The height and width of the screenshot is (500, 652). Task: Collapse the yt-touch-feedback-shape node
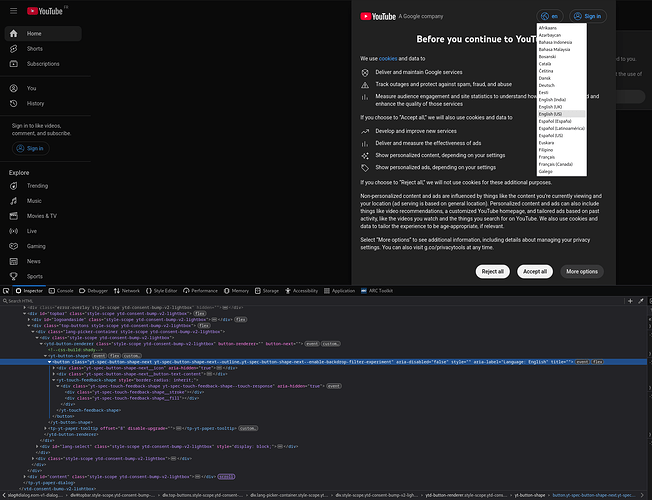point(54,380)
